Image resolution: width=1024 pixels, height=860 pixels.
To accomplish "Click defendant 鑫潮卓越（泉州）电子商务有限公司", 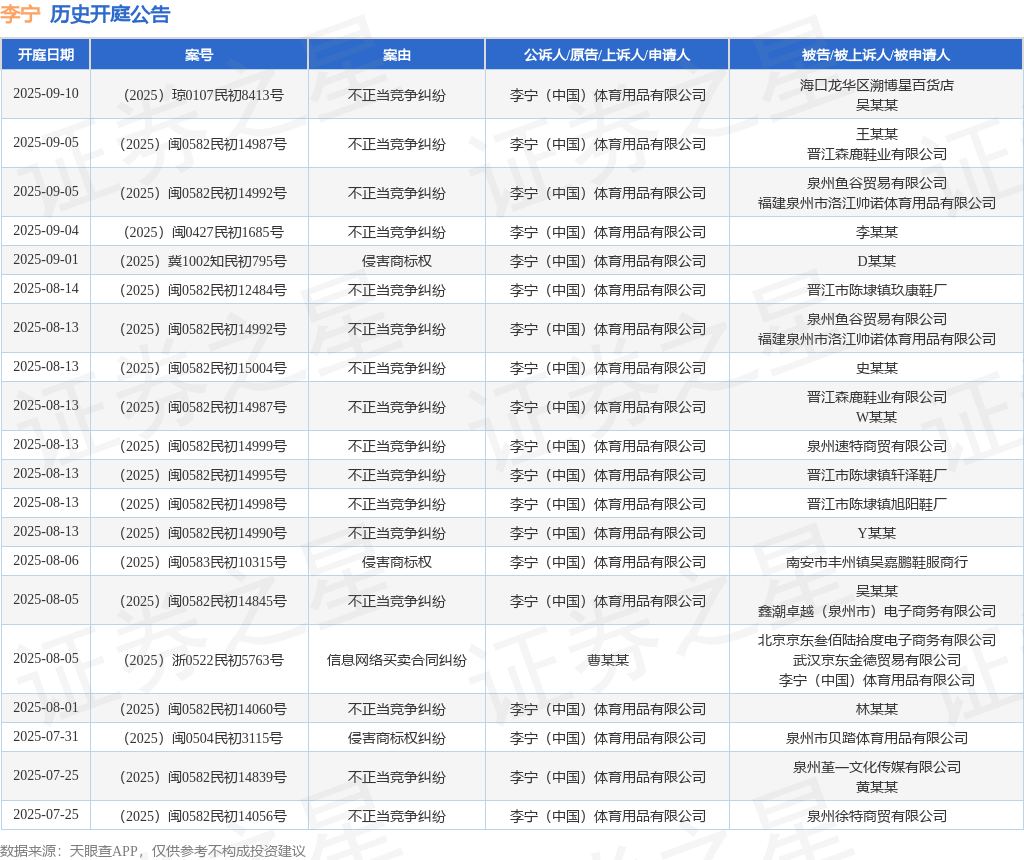I will [876, 611].
